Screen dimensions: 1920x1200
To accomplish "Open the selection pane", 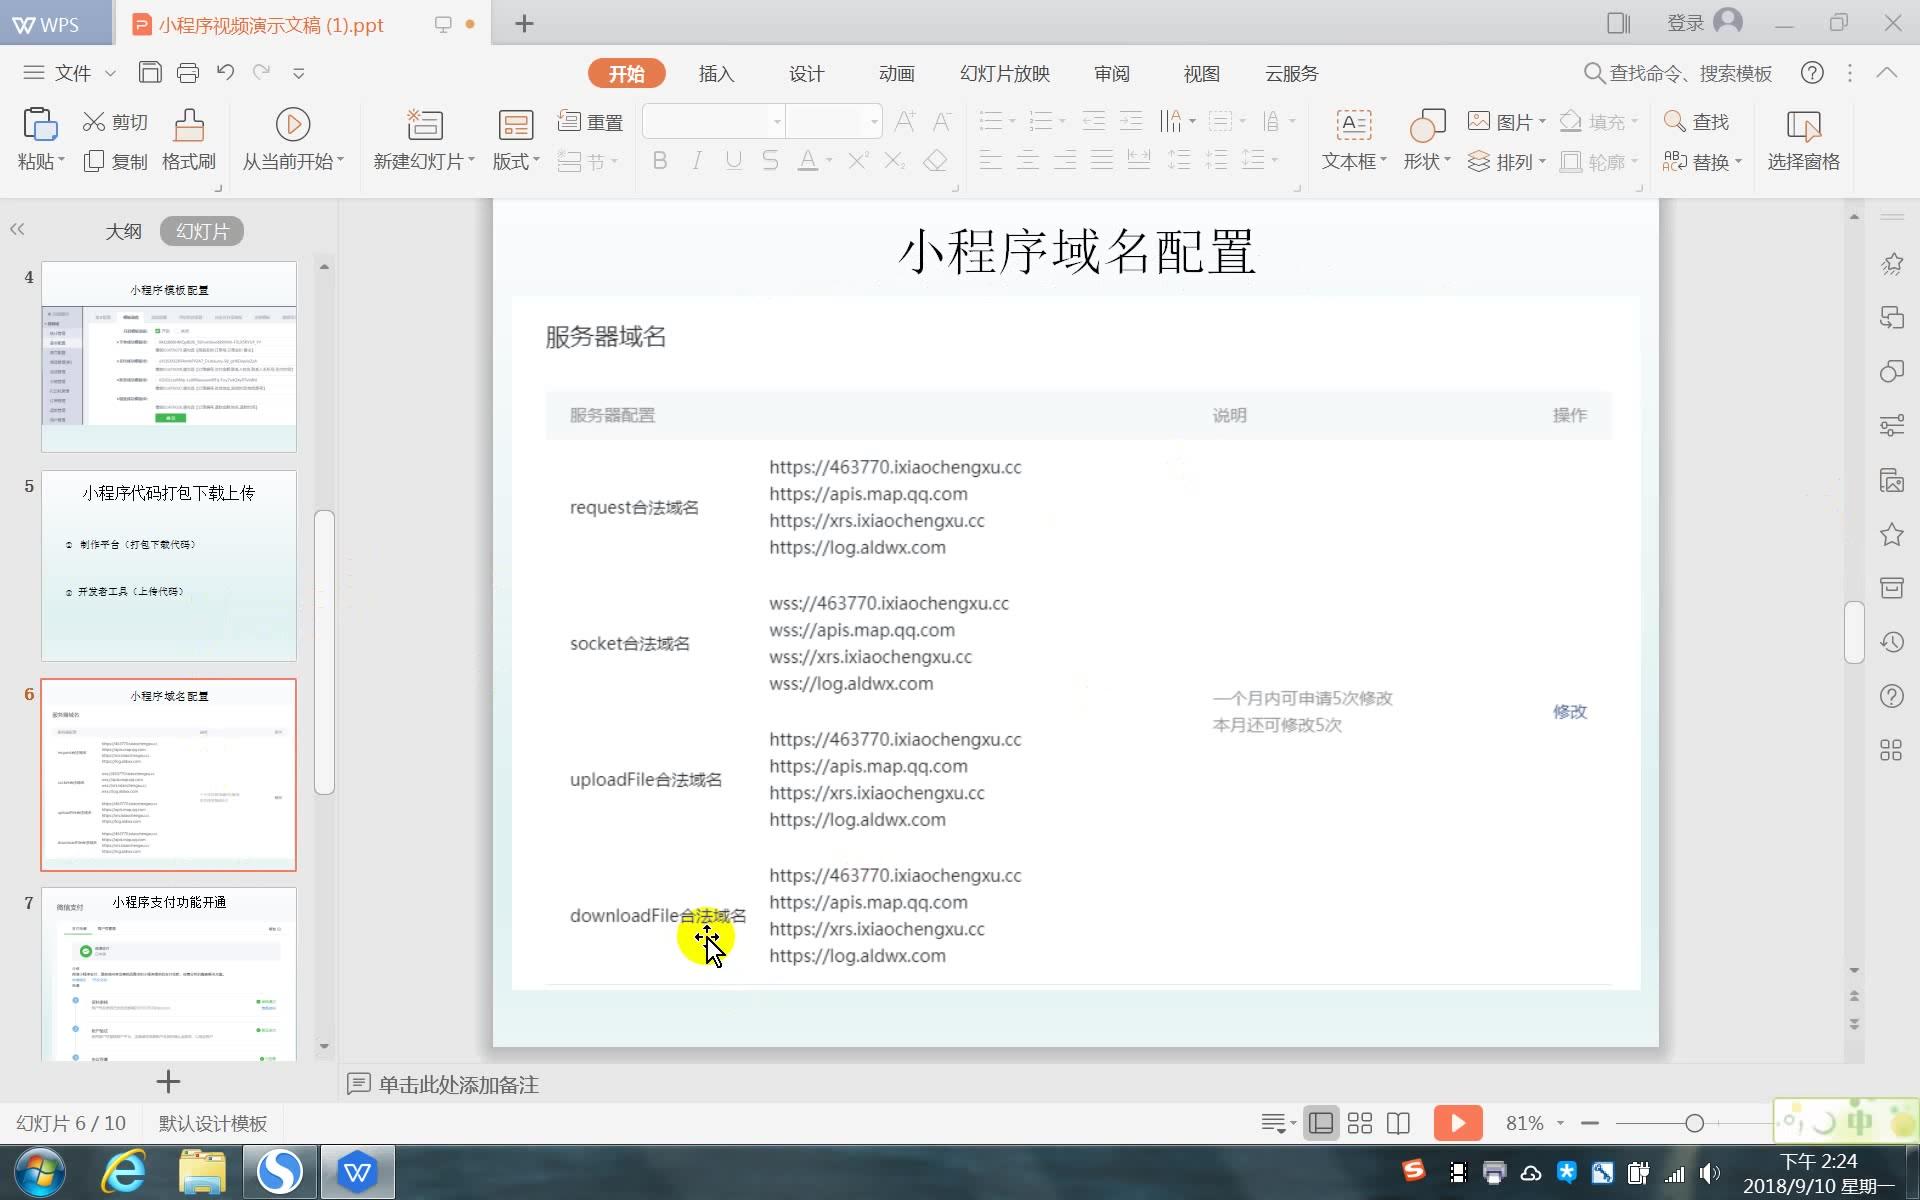I will (x=1805, y=140).
